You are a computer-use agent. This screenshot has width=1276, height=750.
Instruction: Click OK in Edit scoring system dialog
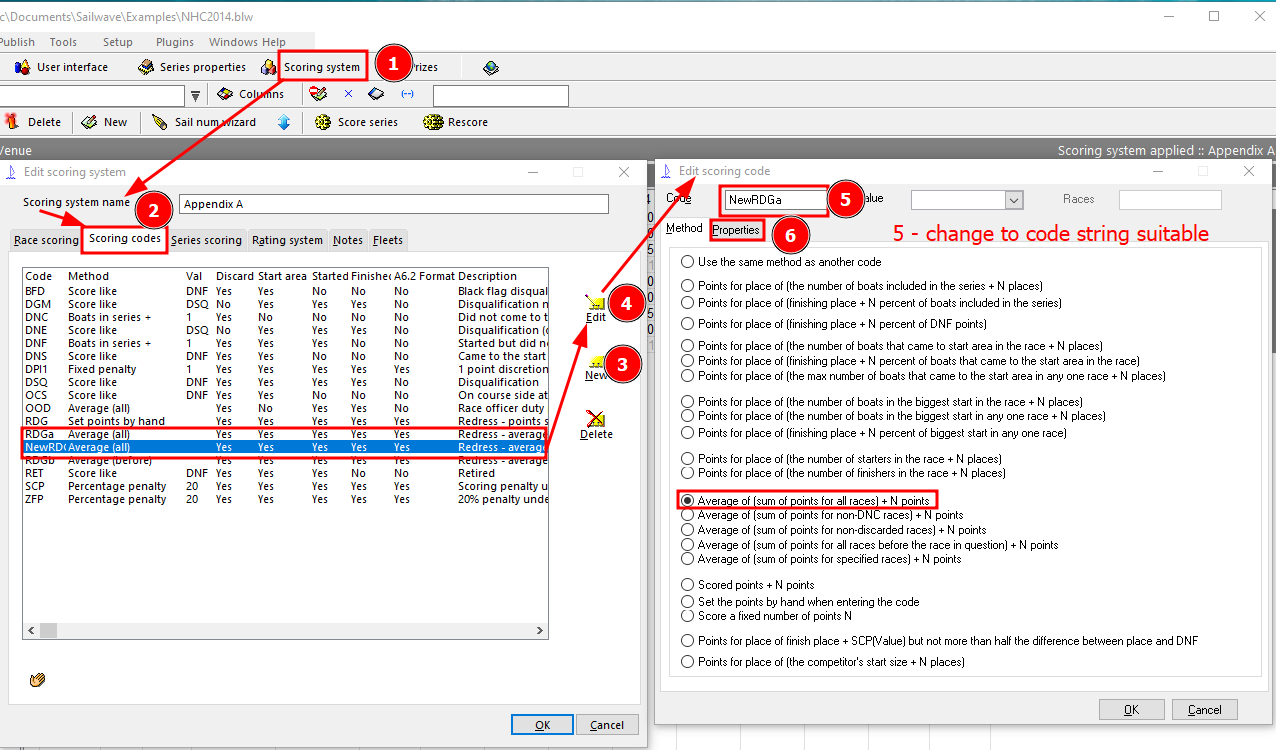coord(542,725)
